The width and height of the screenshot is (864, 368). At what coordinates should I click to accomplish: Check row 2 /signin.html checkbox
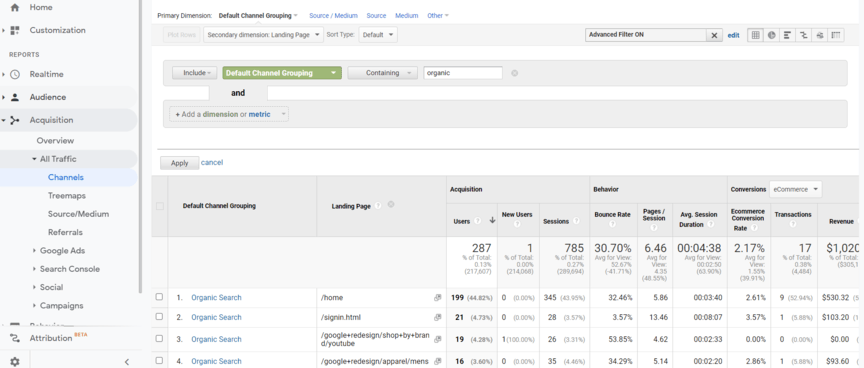(x=159, y=317)
